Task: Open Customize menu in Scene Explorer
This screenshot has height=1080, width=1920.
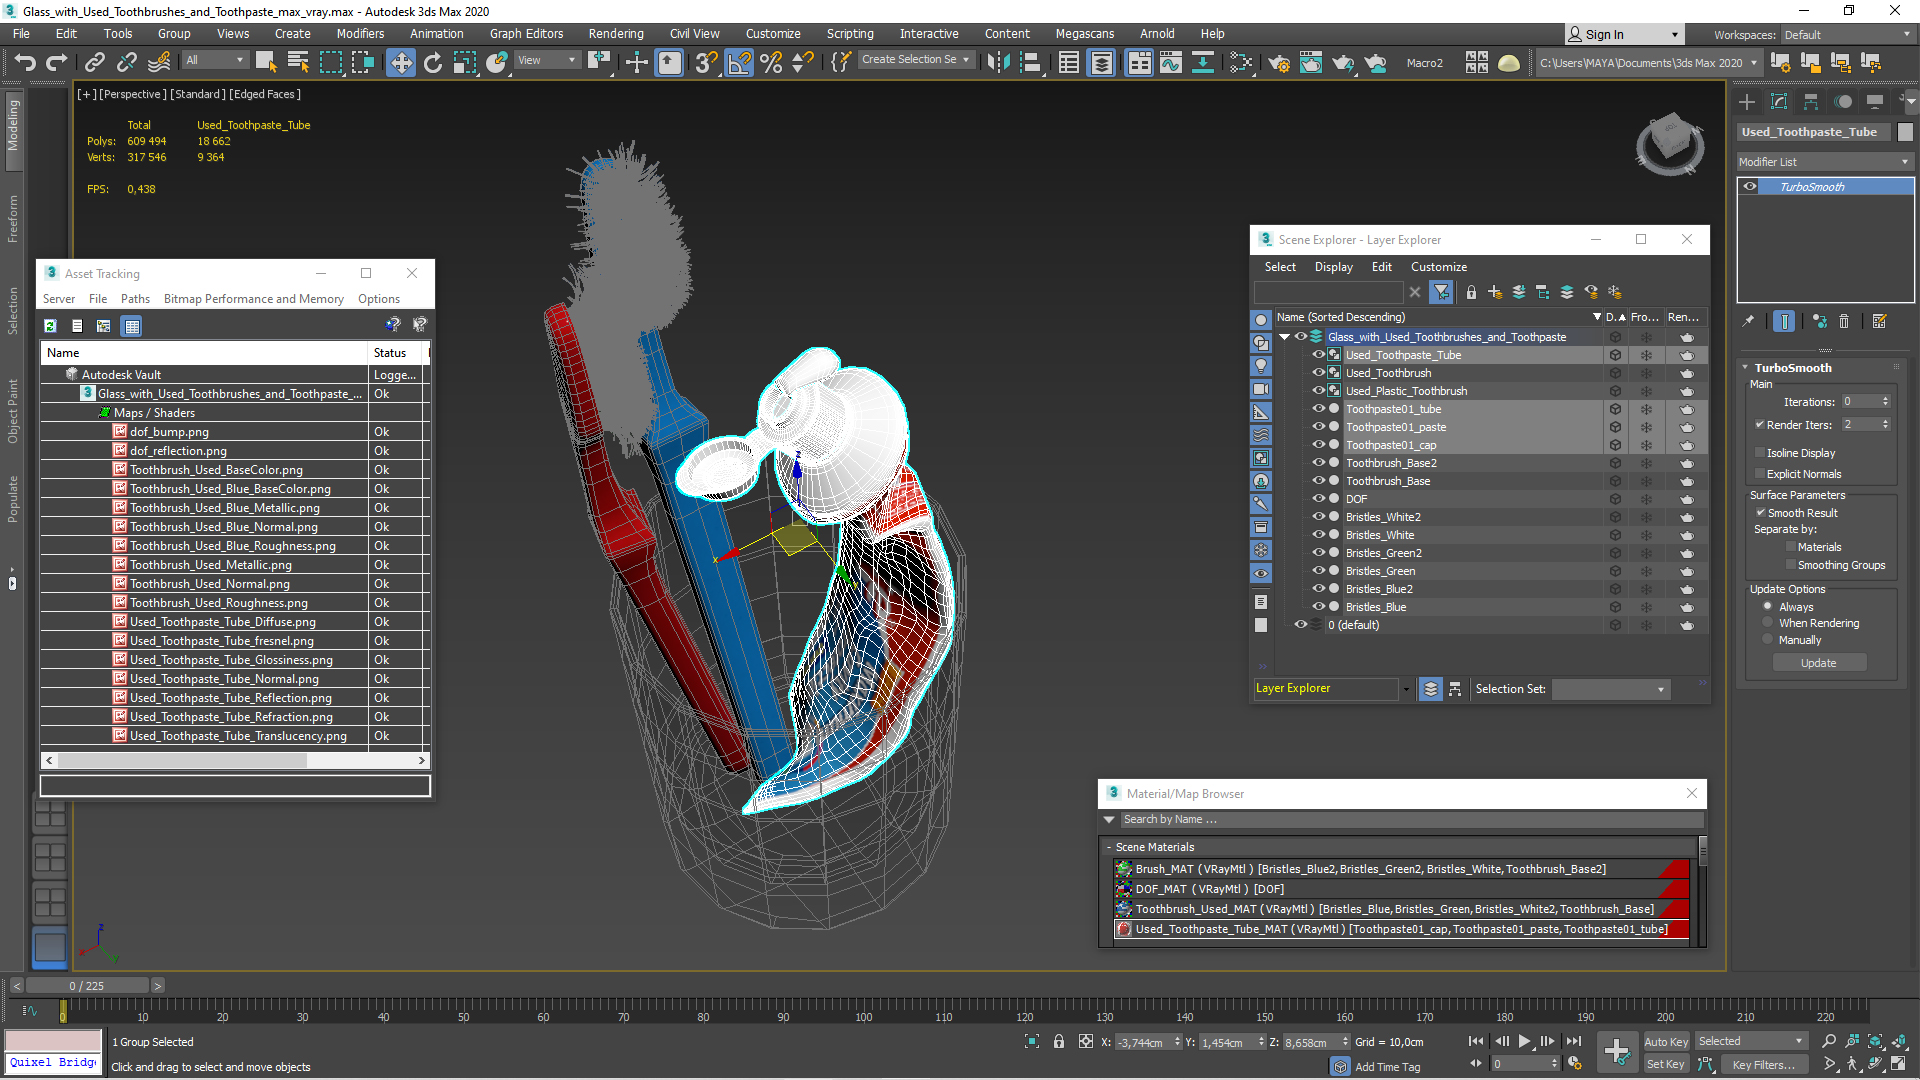Action: tap(1439, 267)
